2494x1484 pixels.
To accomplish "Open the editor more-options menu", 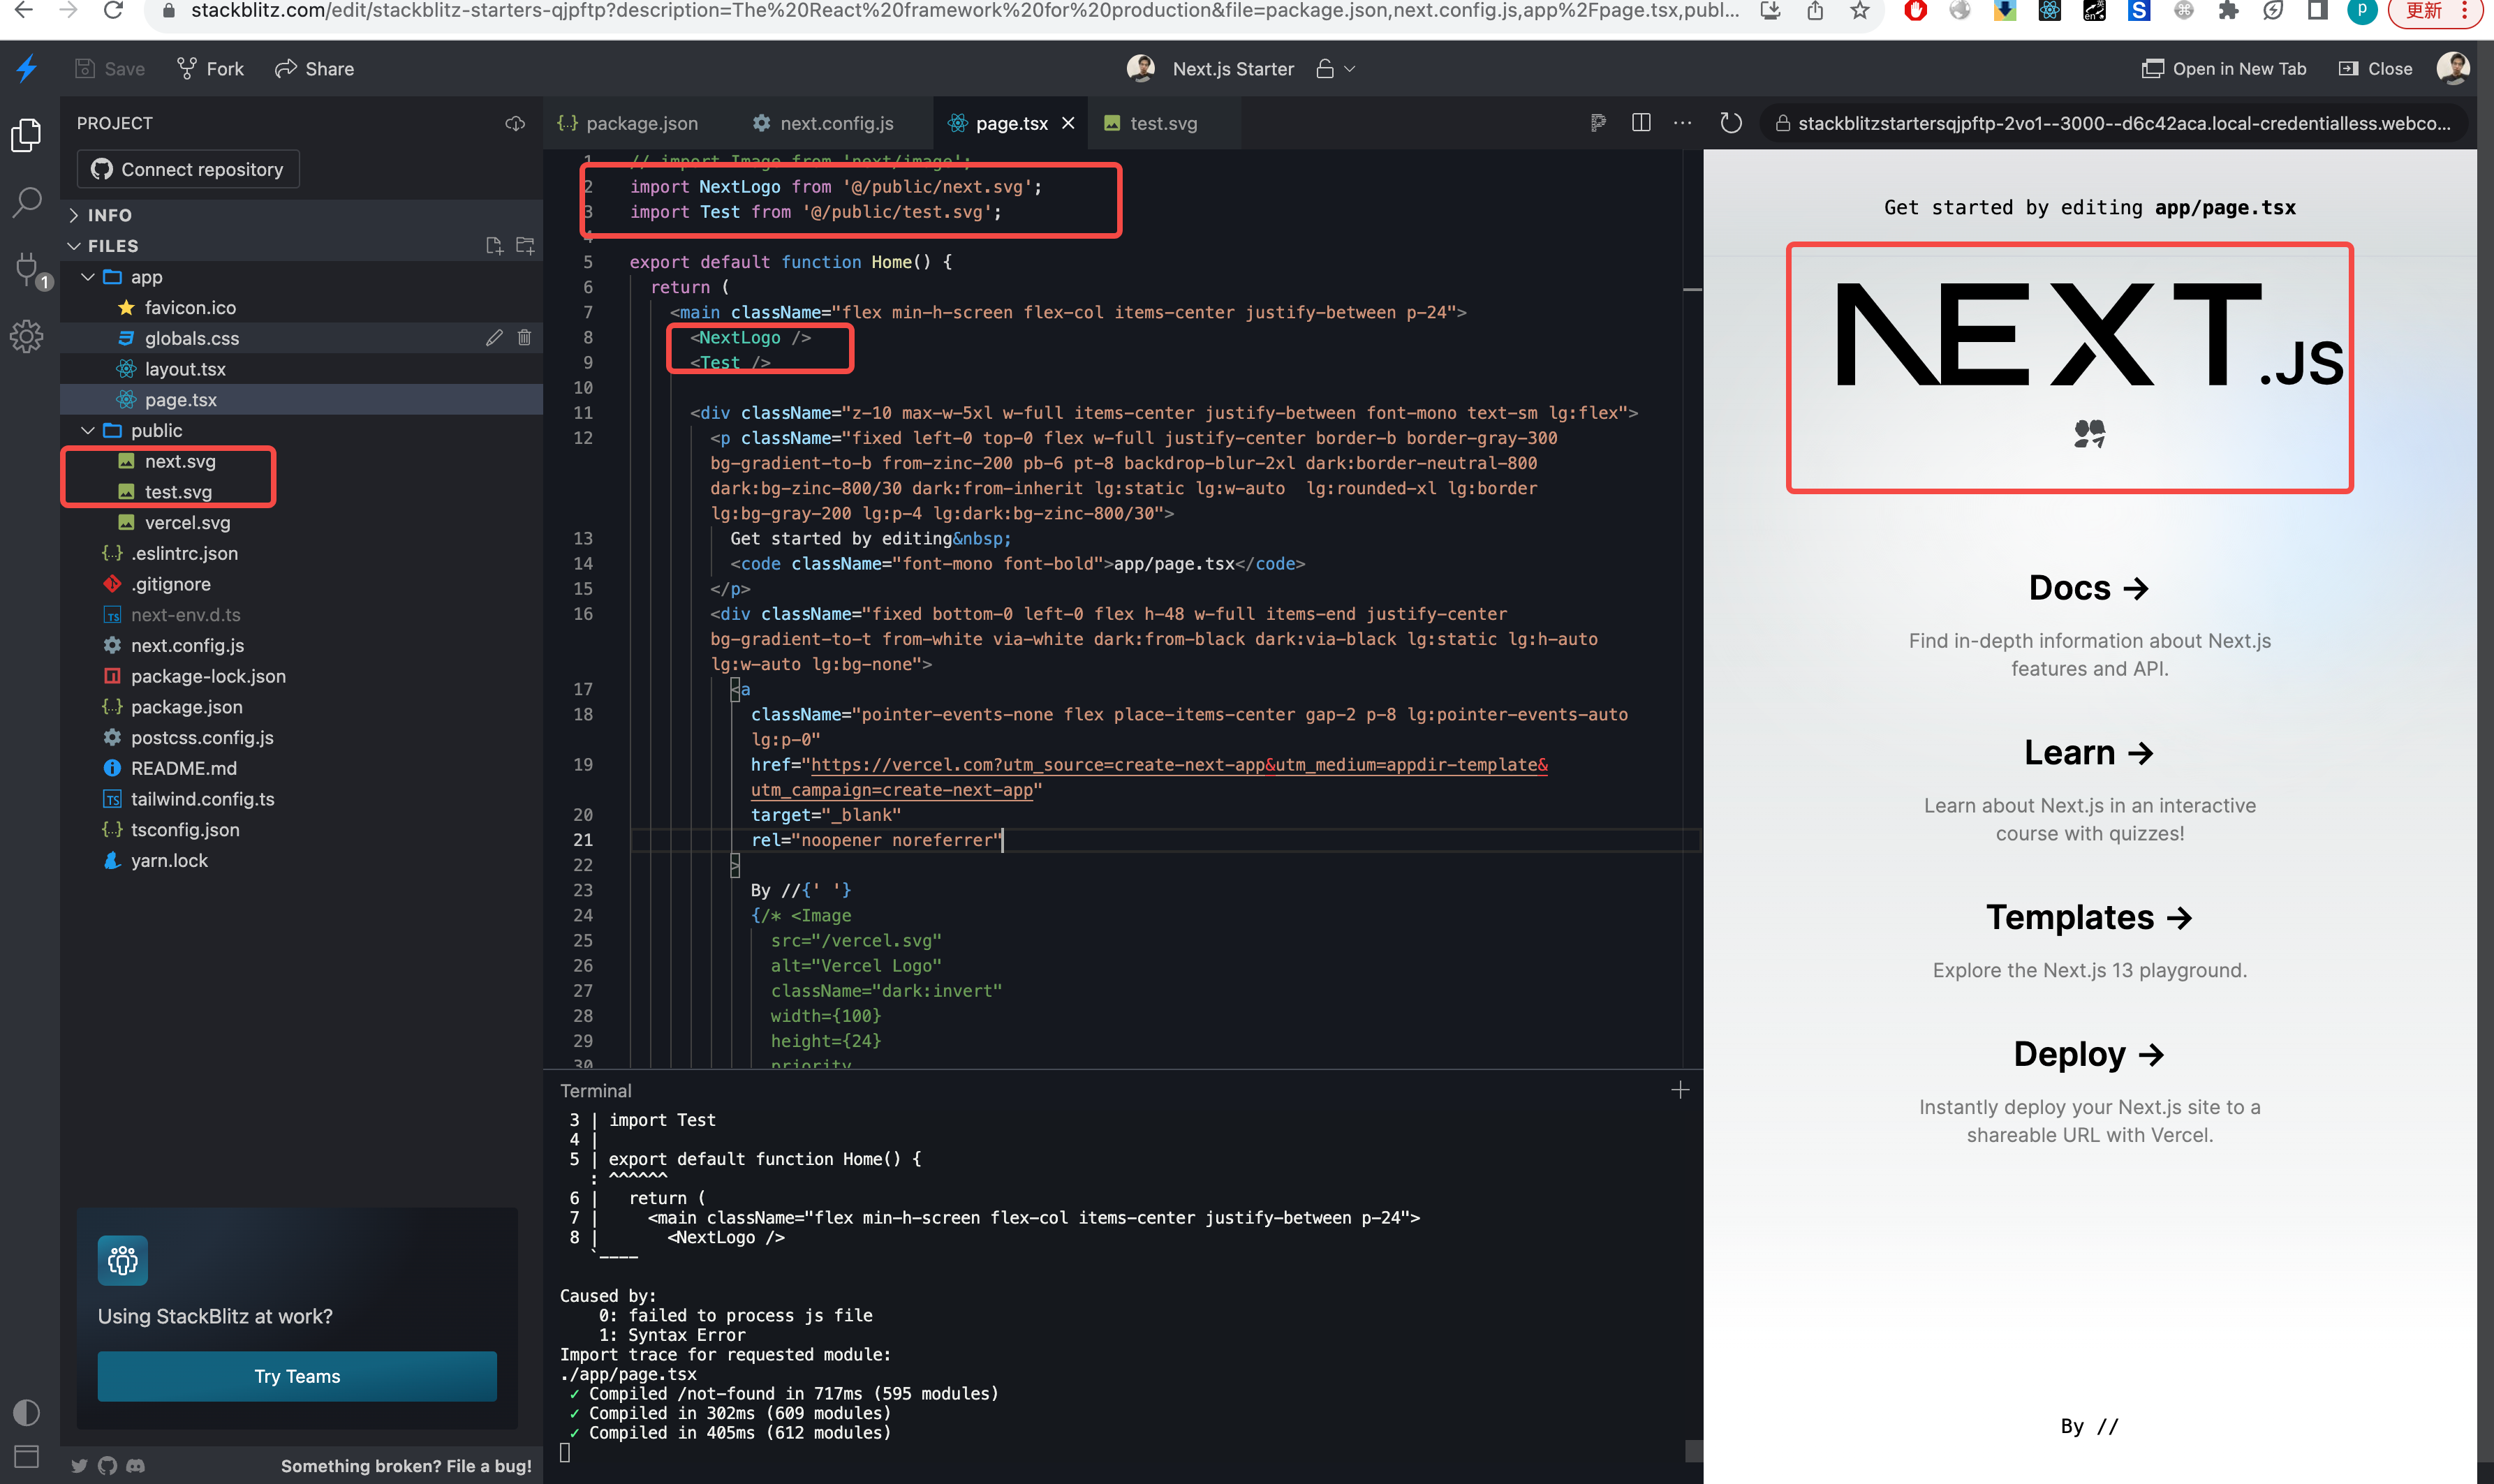I will 1683,122.
